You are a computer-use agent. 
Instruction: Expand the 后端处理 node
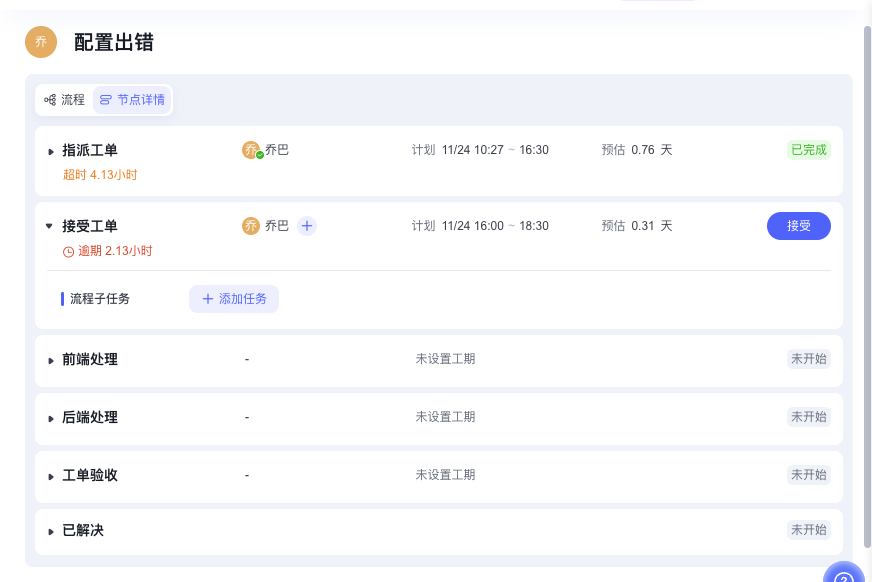coord(51,418)
